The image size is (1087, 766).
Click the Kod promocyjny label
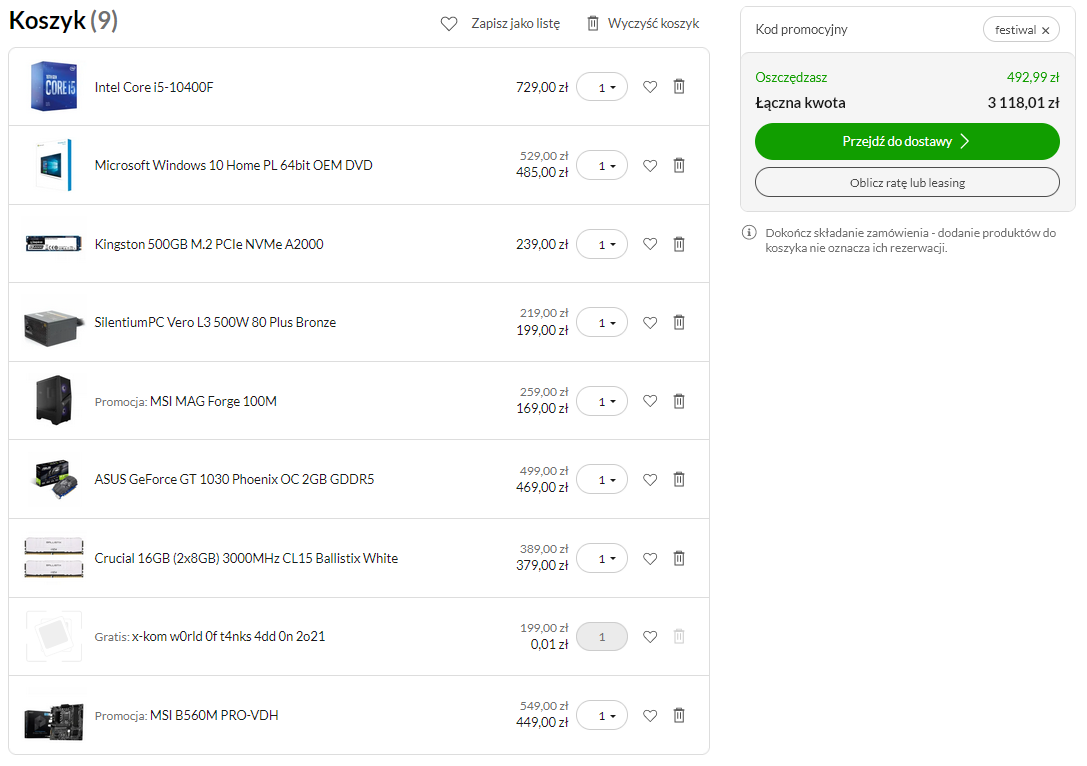point(801,30)
